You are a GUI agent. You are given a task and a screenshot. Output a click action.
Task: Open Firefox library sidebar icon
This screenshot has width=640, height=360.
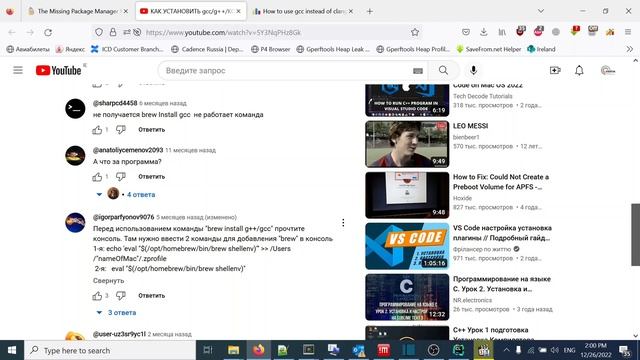502,32
